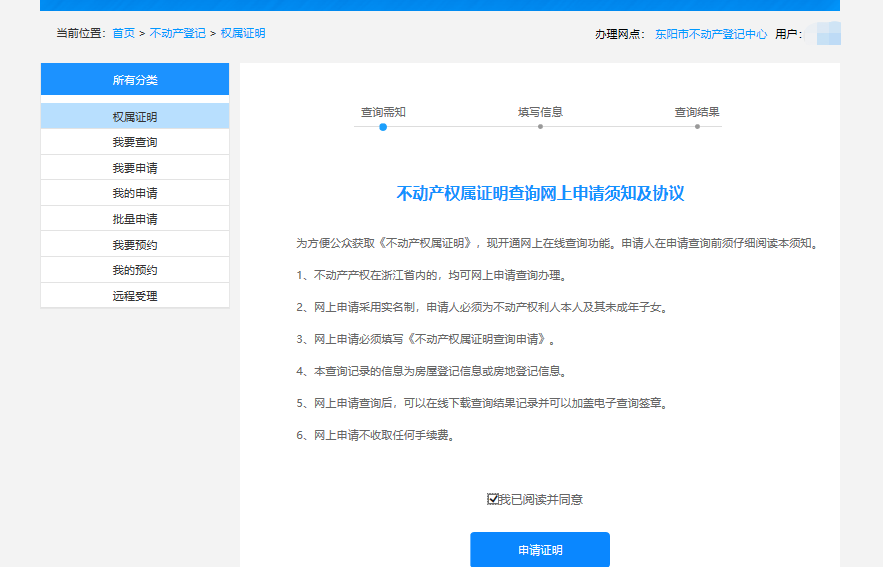The image size is (883, 567).
Task: Click rule 2 about 实名制 application
Action: click(483, 307)
